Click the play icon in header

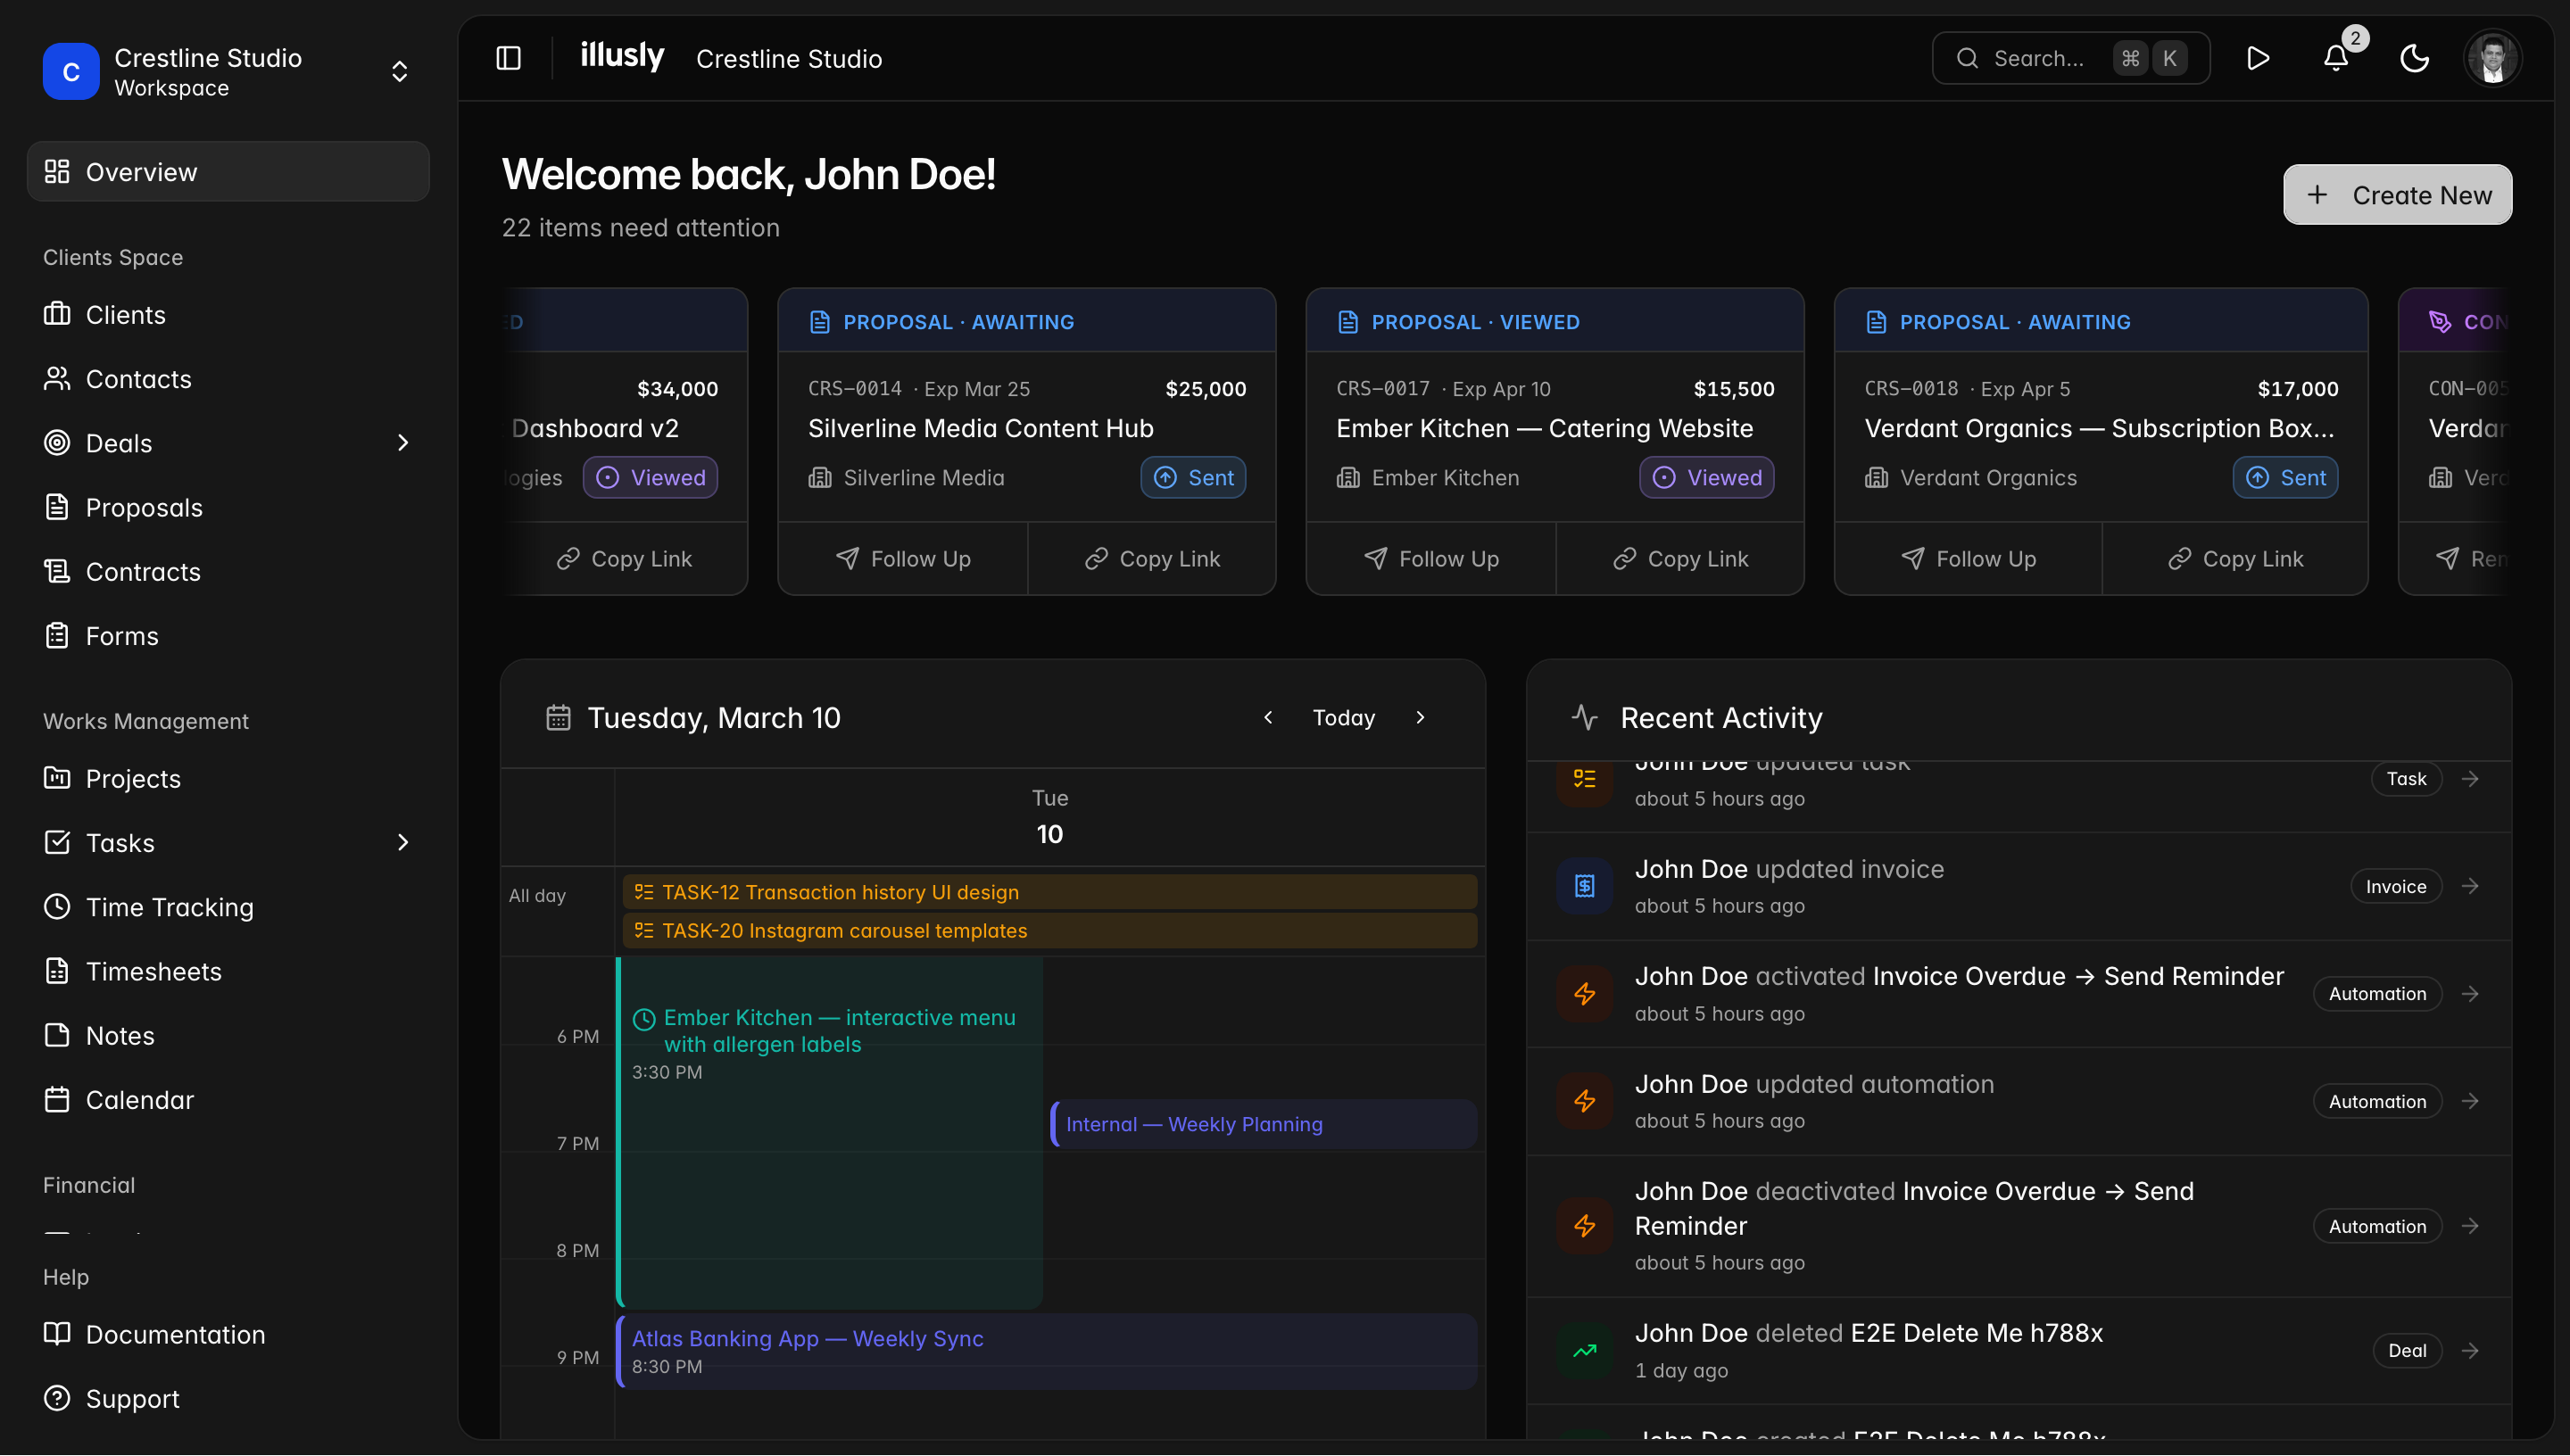pyautogui.click(x=2257, y=58)
